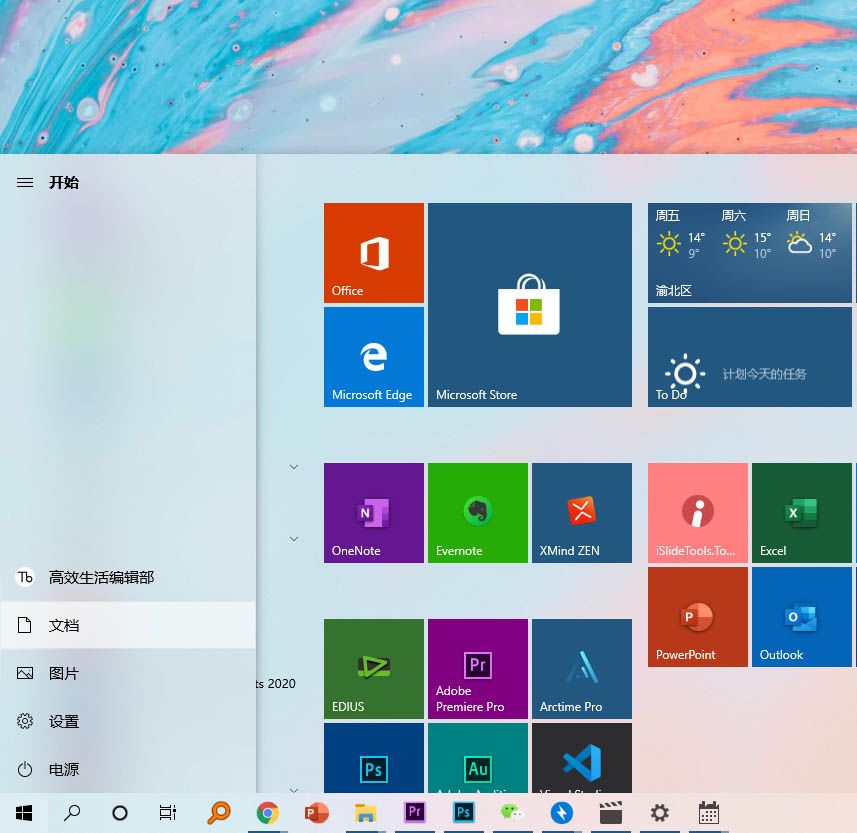Launch the PowerPoint tile

pos(697,617)
